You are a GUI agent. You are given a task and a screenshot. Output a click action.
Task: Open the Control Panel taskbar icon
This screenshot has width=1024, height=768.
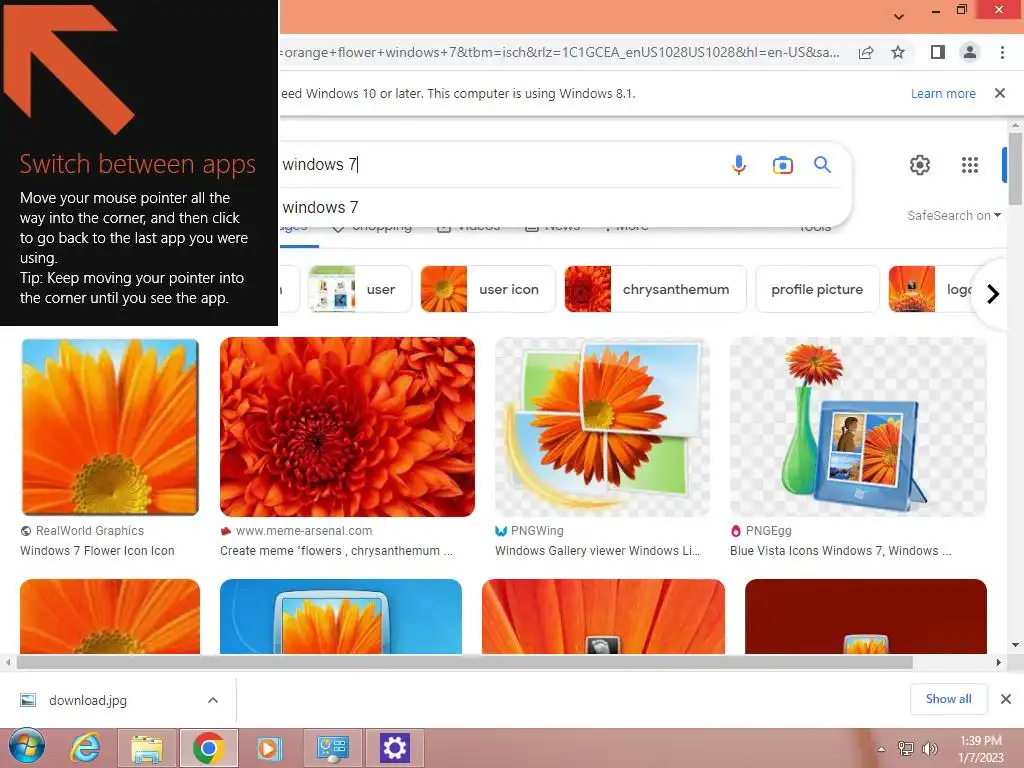point(332,748)
